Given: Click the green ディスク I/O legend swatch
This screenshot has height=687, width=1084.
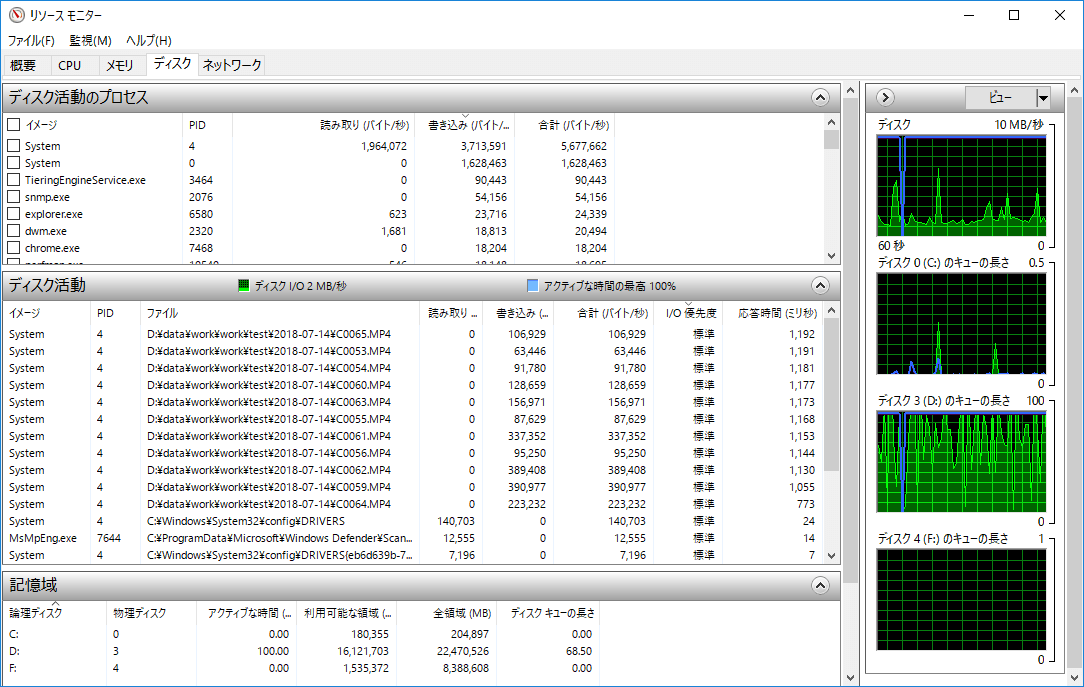Looking at the screenshot, I should click(x=243, y=286).
